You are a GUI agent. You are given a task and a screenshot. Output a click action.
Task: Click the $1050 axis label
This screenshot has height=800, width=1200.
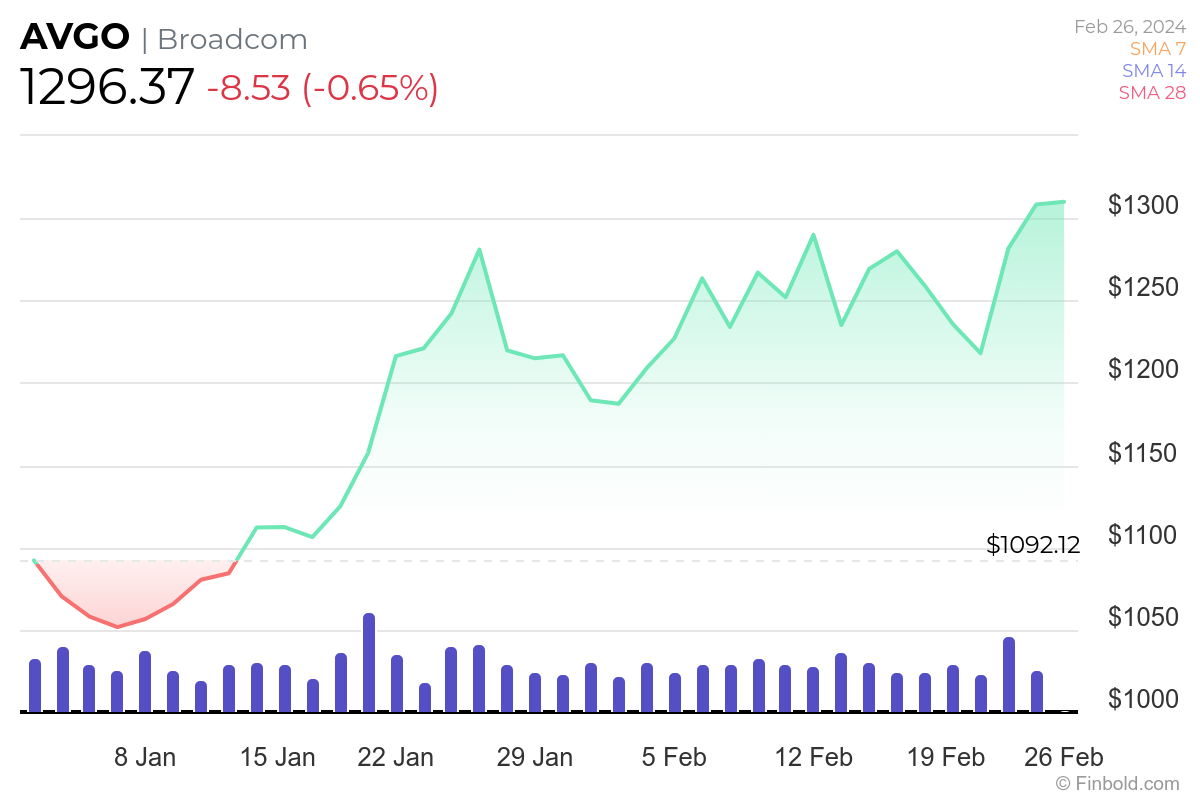pos(1144,617)
